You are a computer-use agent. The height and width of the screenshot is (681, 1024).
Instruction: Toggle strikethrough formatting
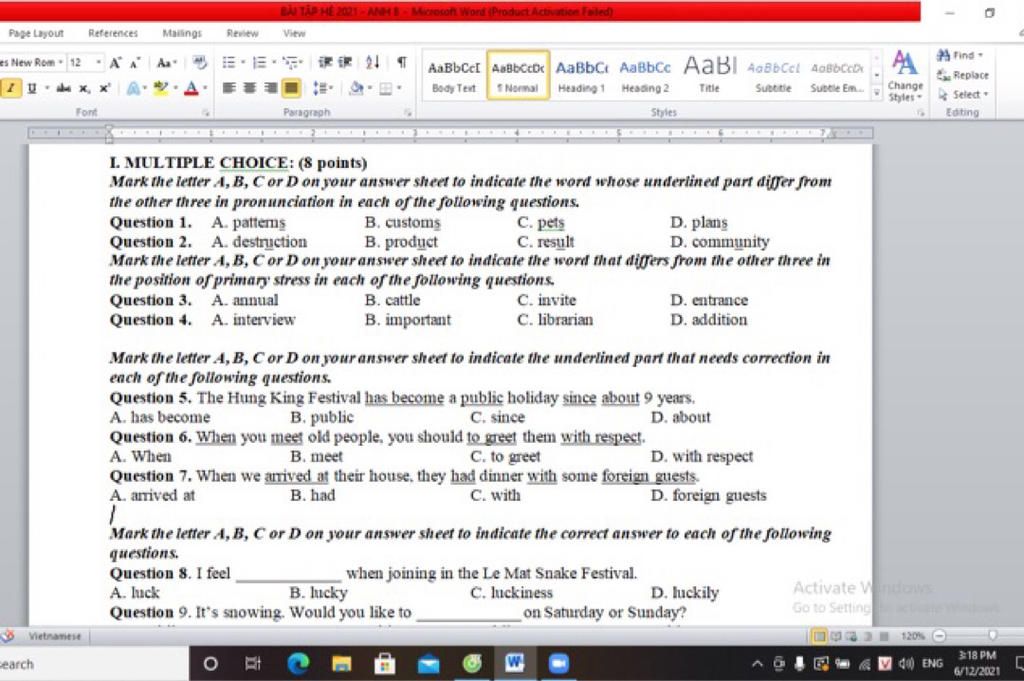click(63, 88)
